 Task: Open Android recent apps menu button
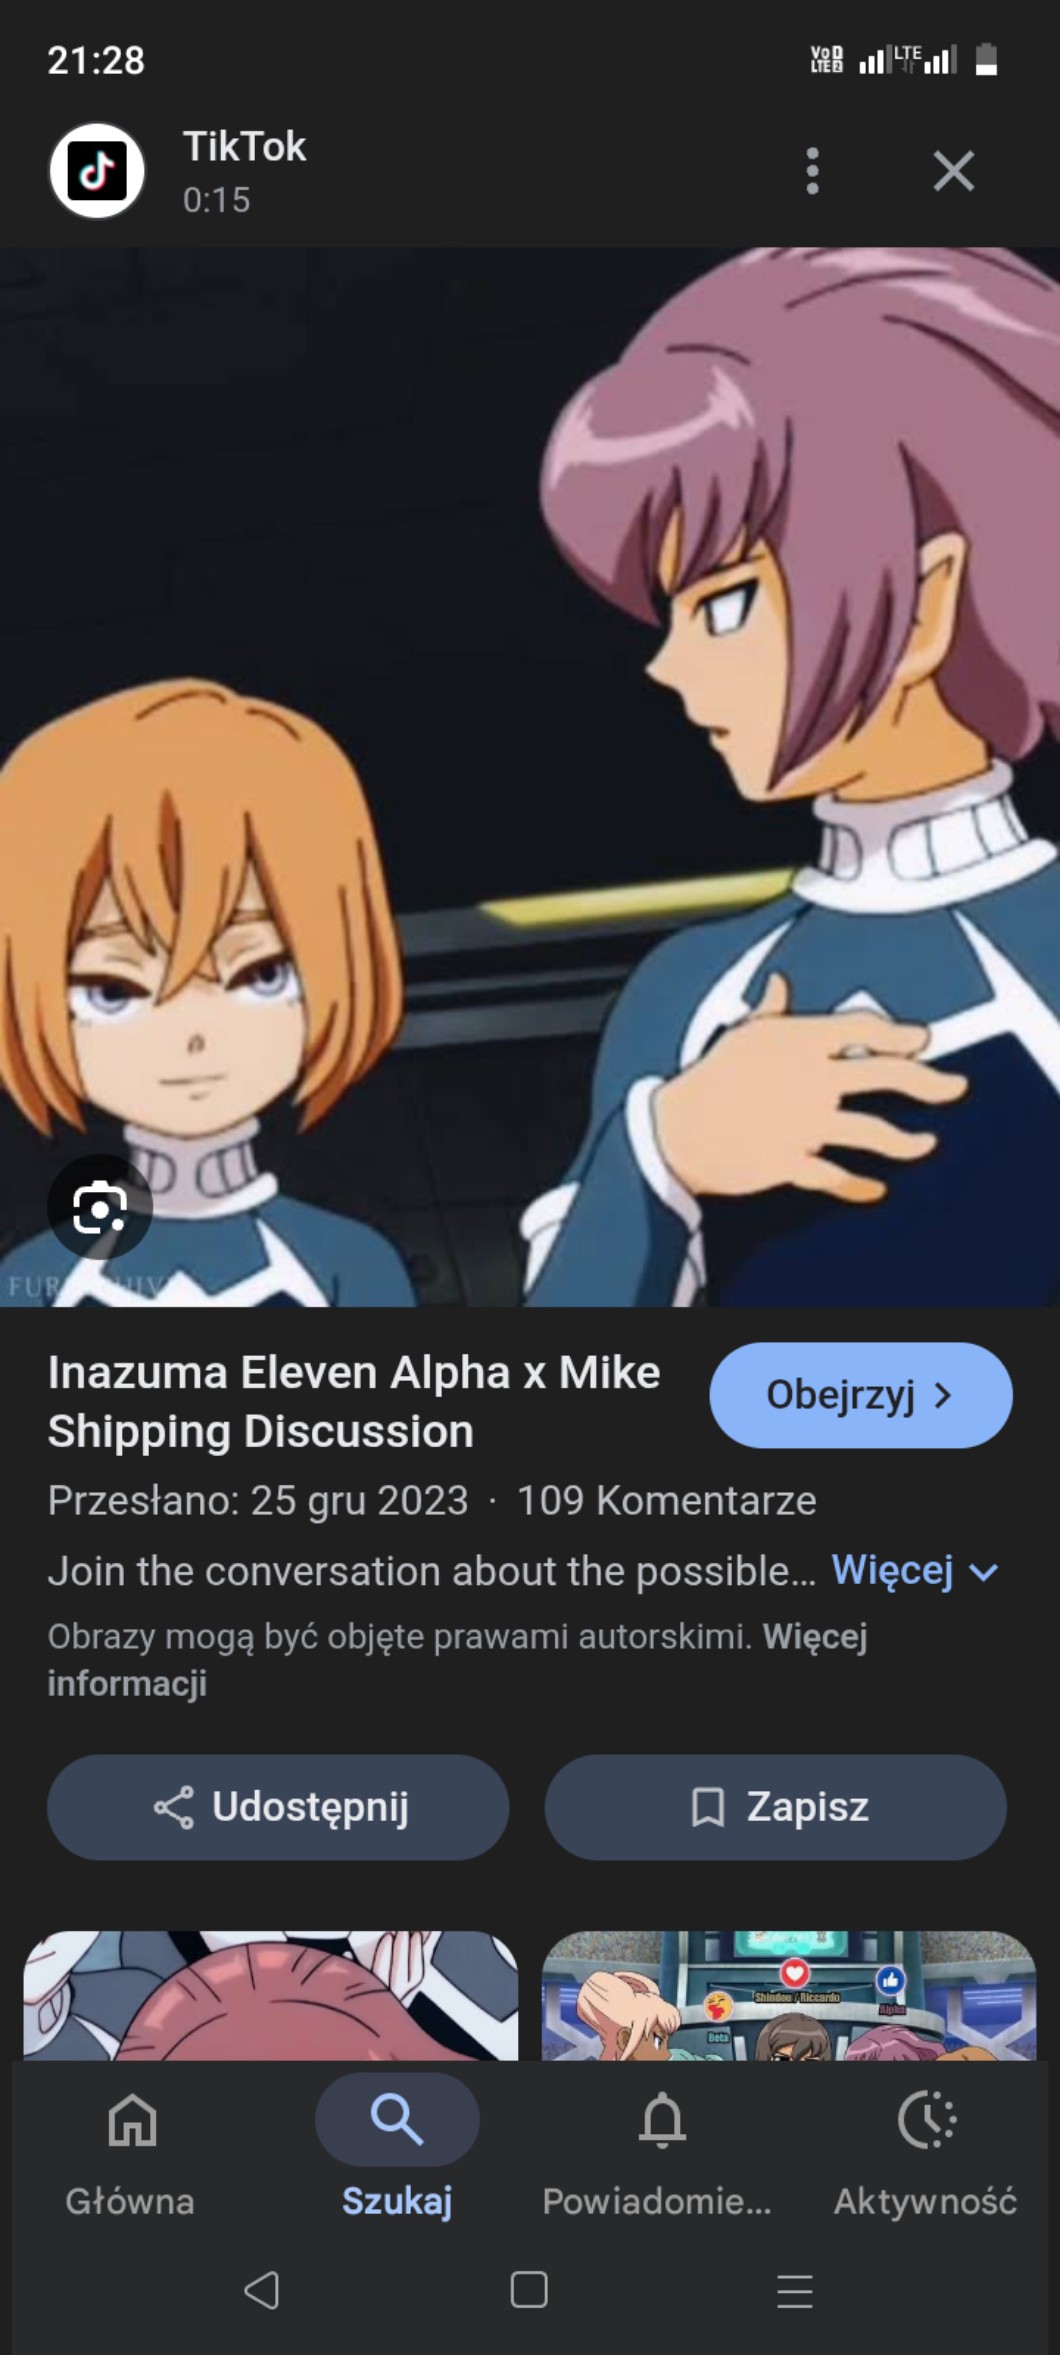point(795,2290)
